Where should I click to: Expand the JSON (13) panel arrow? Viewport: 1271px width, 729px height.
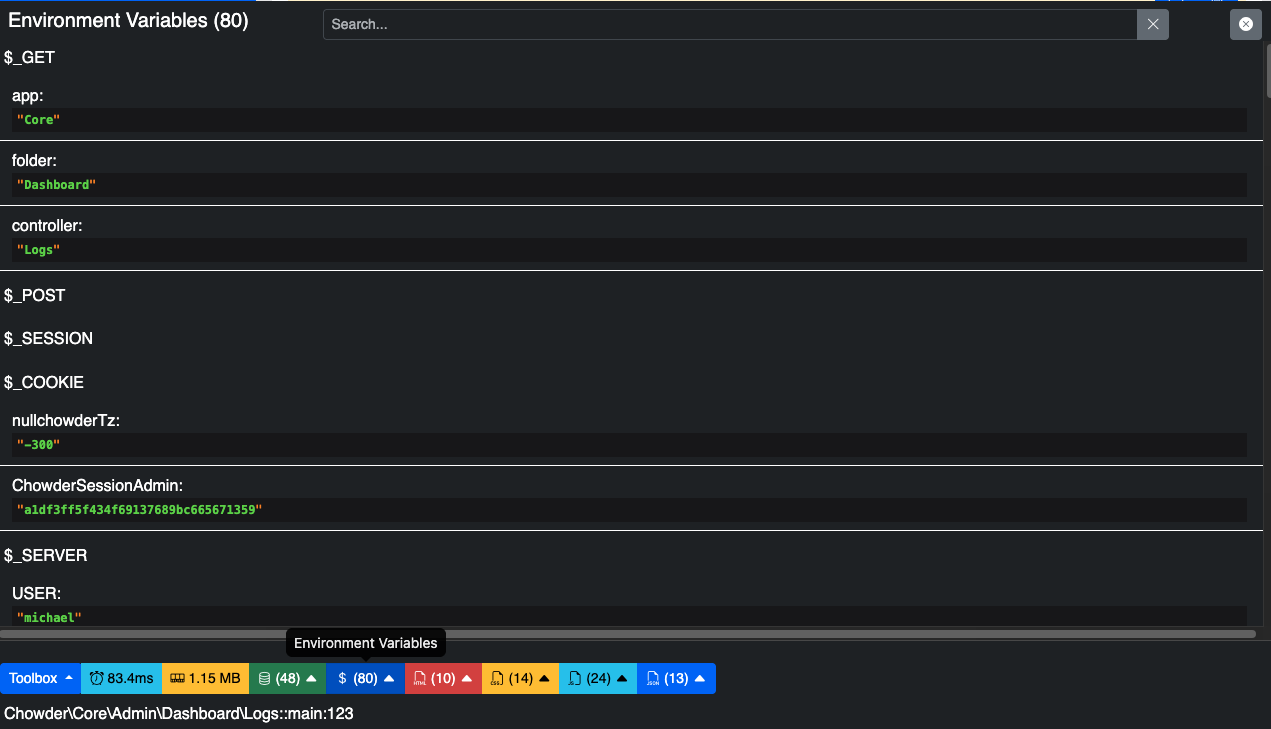(699, 678)
